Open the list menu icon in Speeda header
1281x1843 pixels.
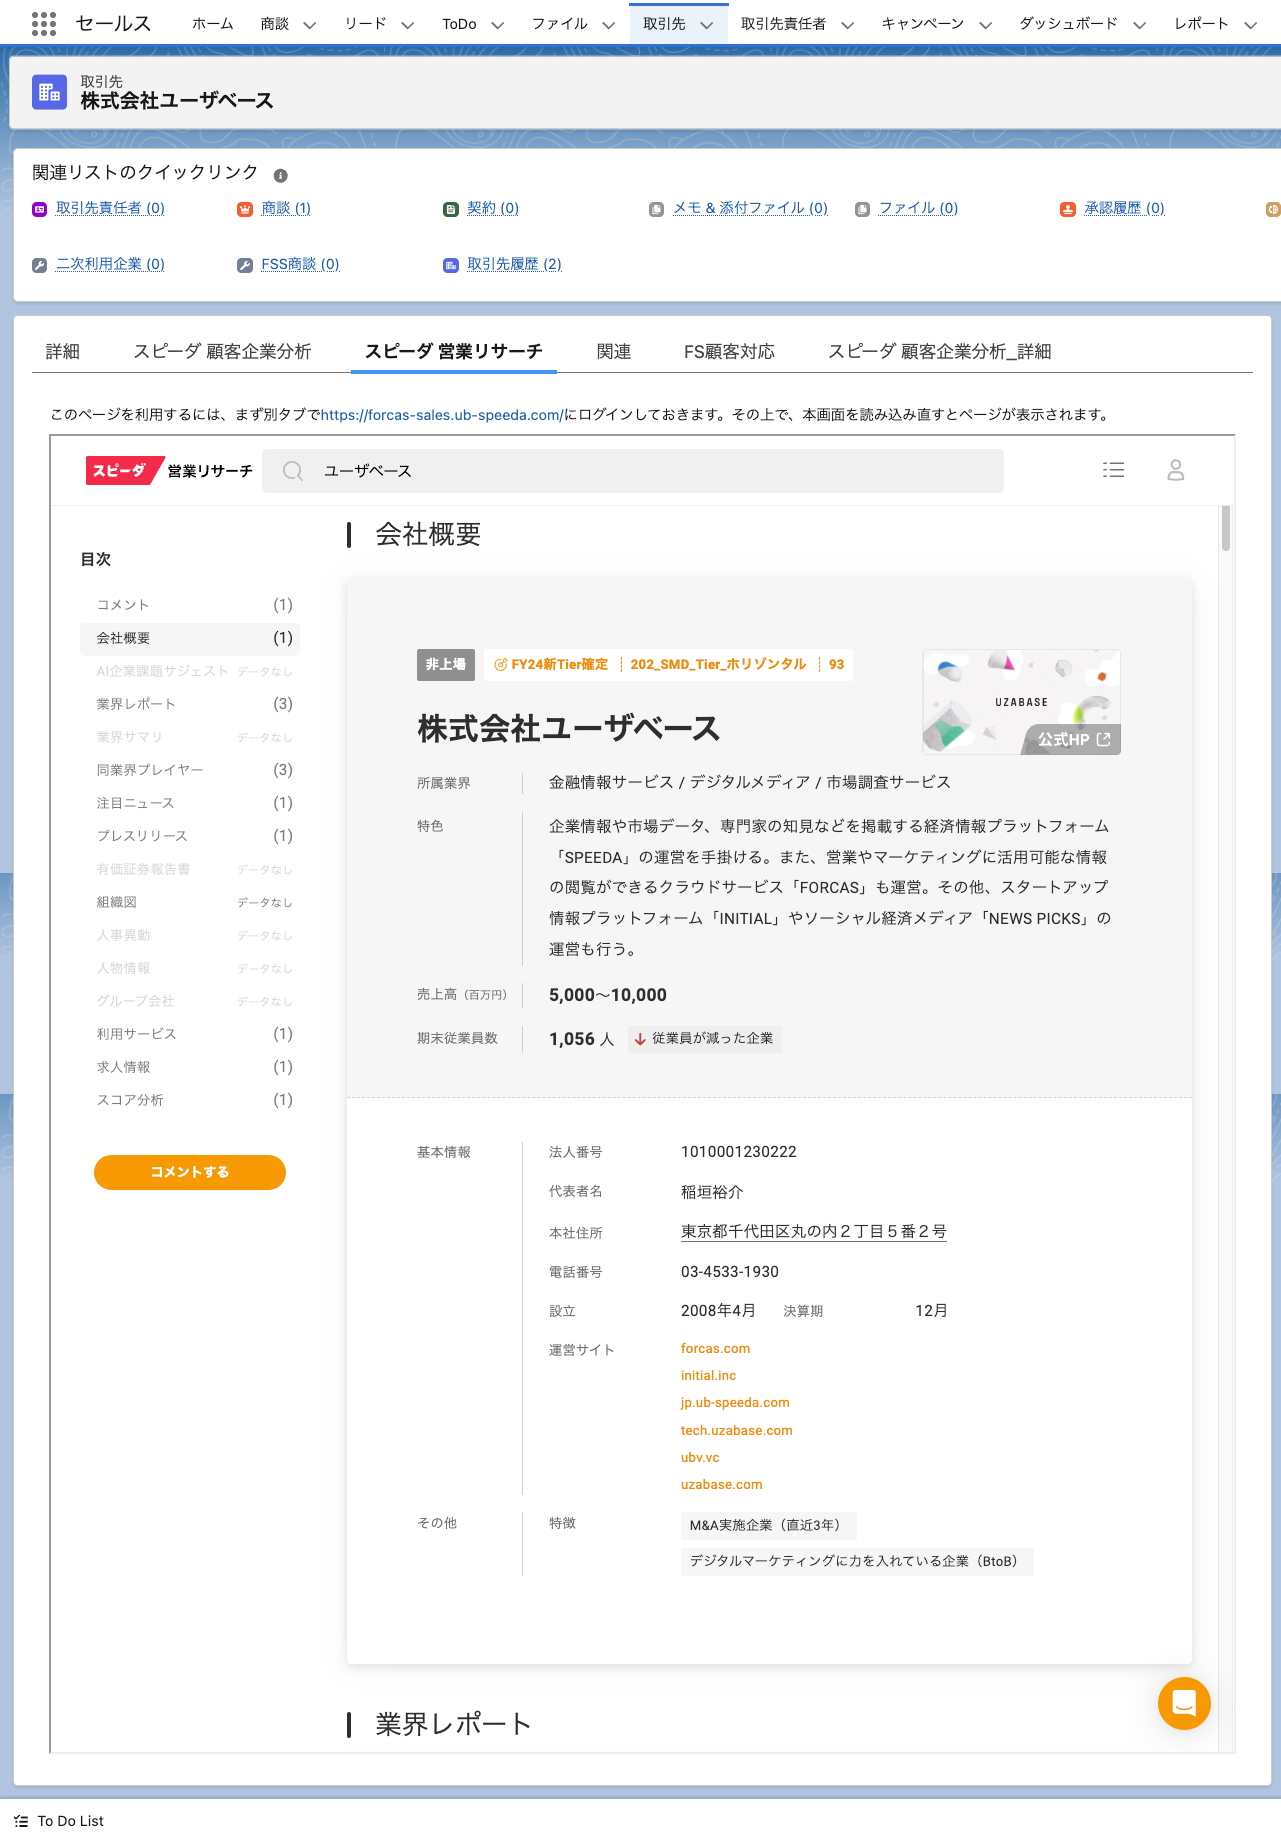tap(1114, 470)
